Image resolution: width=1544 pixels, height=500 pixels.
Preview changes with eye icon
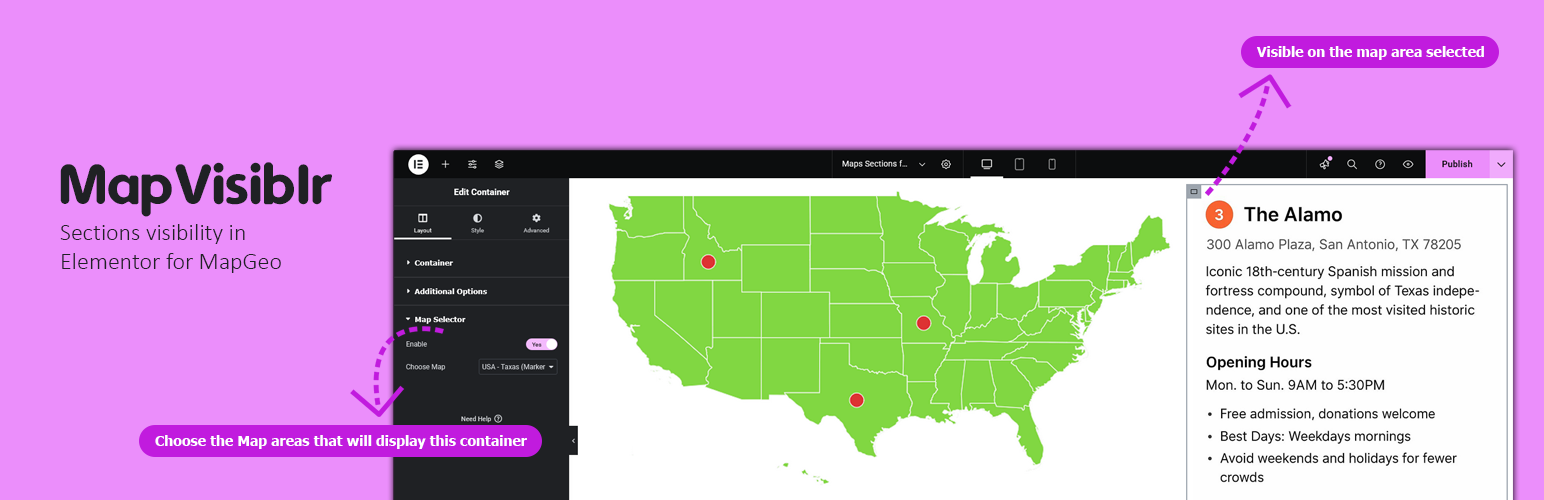point(1408,164)
